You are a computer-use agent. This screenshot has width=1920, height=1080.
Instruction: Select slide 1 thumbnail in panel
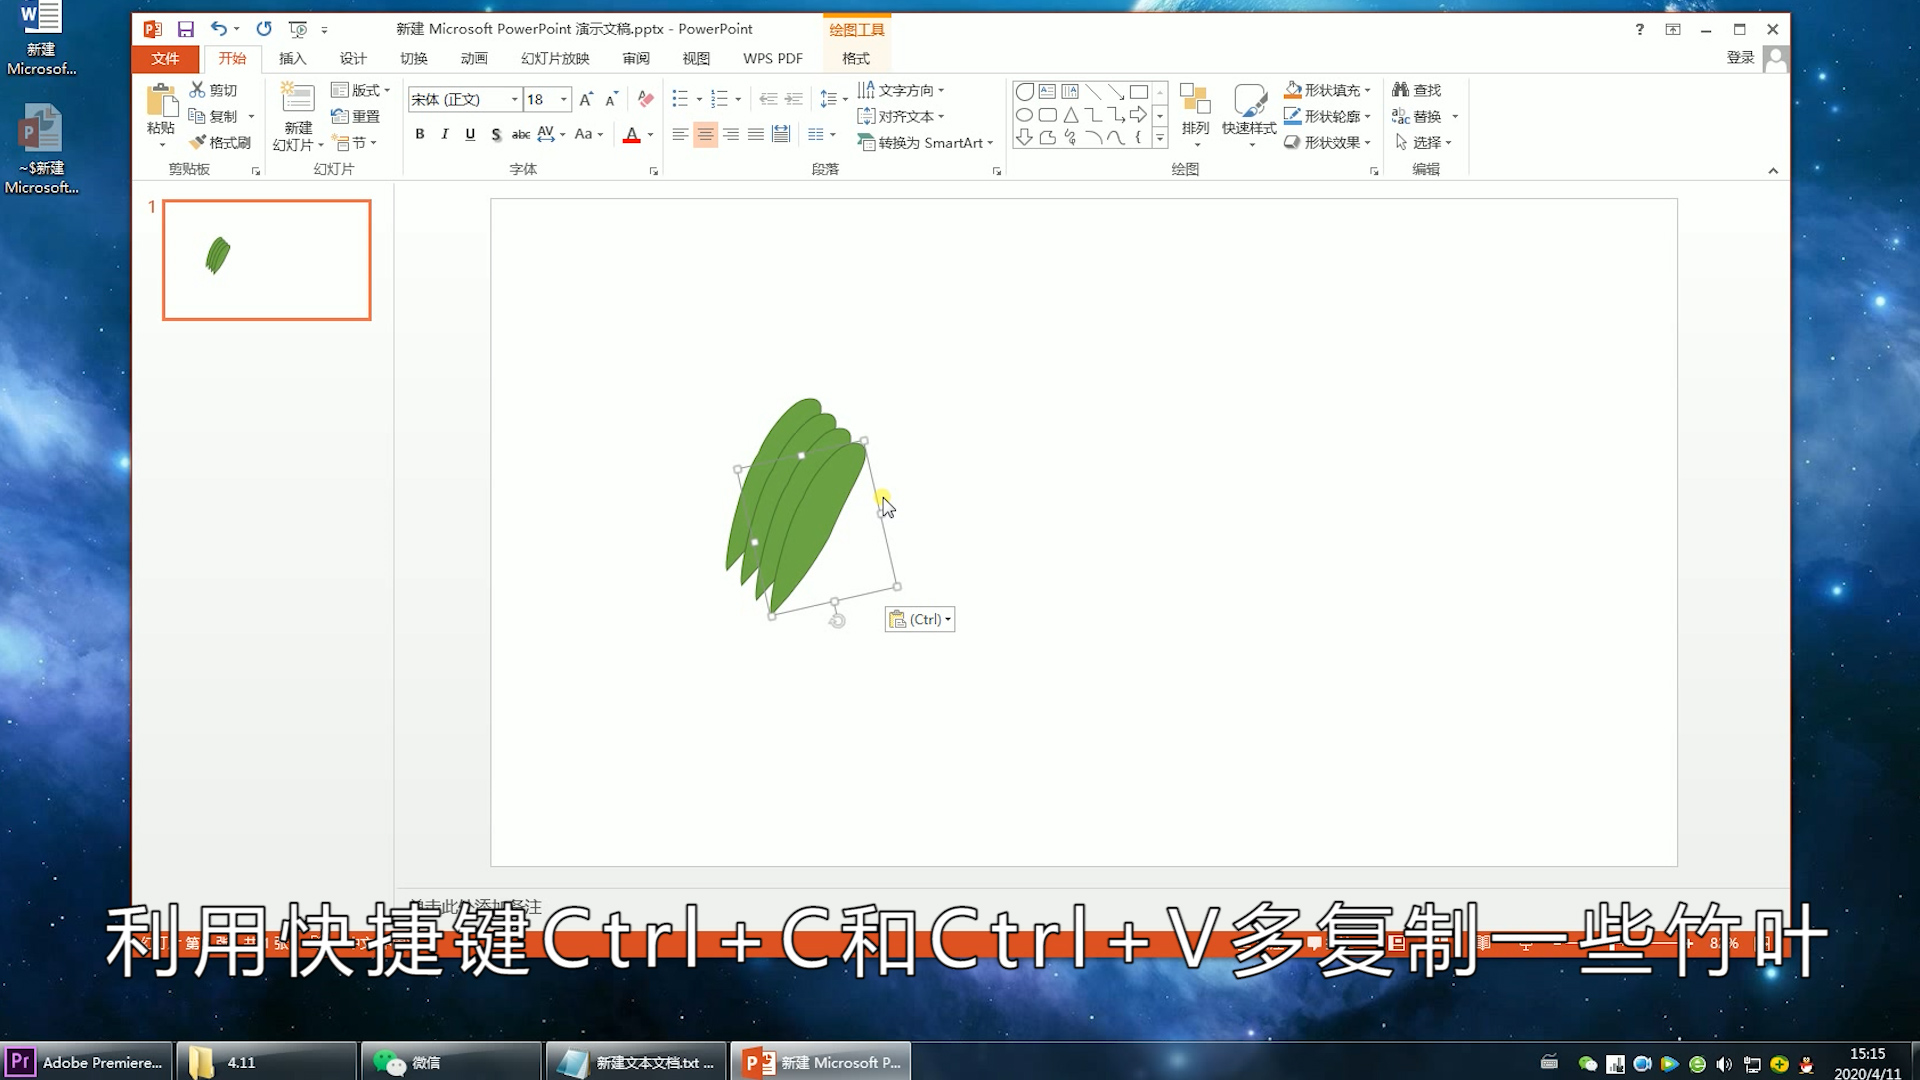click(x=267, y=260)
